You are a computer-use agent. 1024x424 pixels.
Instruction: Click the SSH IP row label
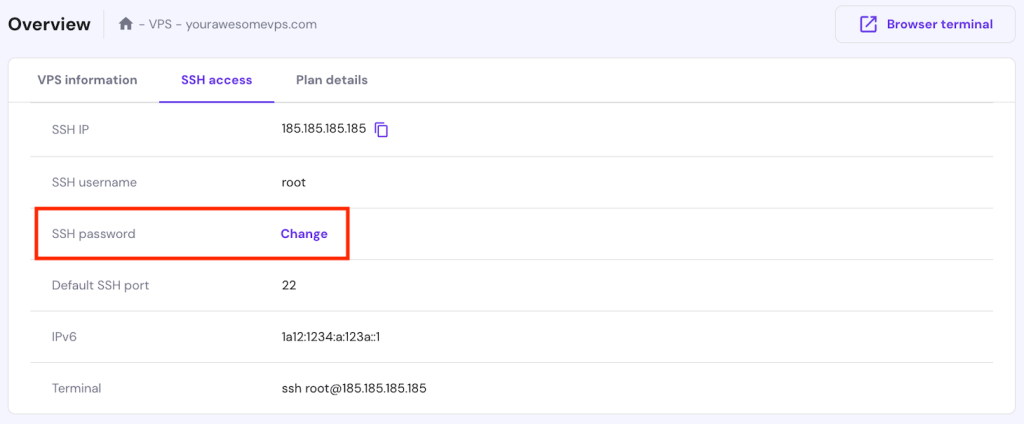71,130
